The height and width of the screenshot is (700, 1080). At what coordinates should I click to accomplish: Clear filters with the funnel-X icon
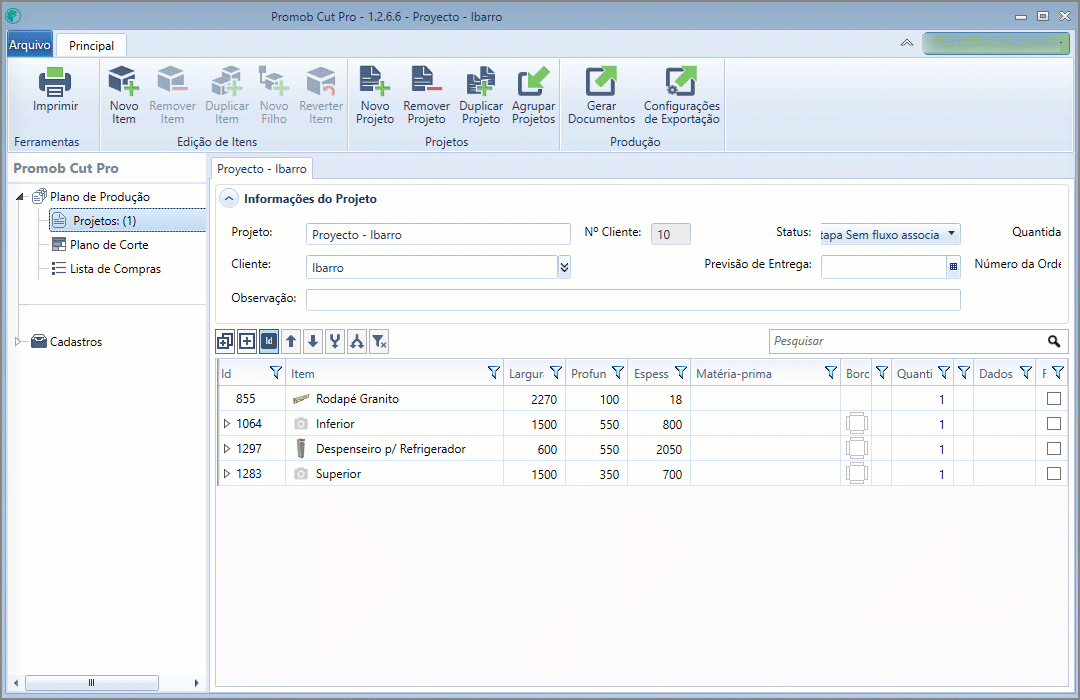(x=379, y=341)
